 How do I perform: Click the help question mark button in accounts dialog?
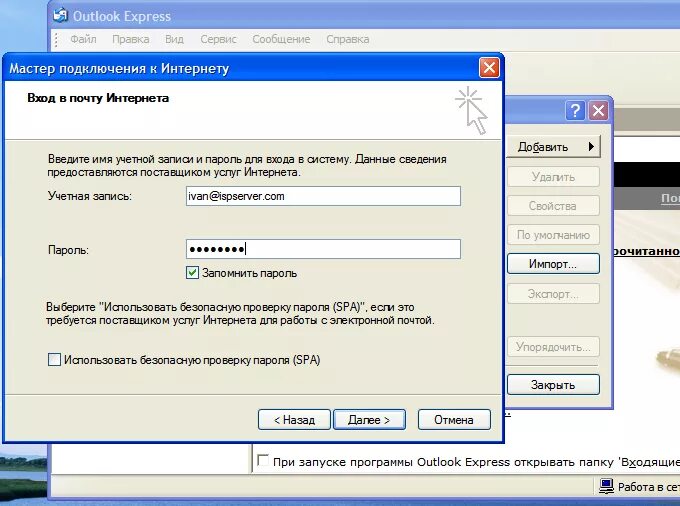point(575,111)
